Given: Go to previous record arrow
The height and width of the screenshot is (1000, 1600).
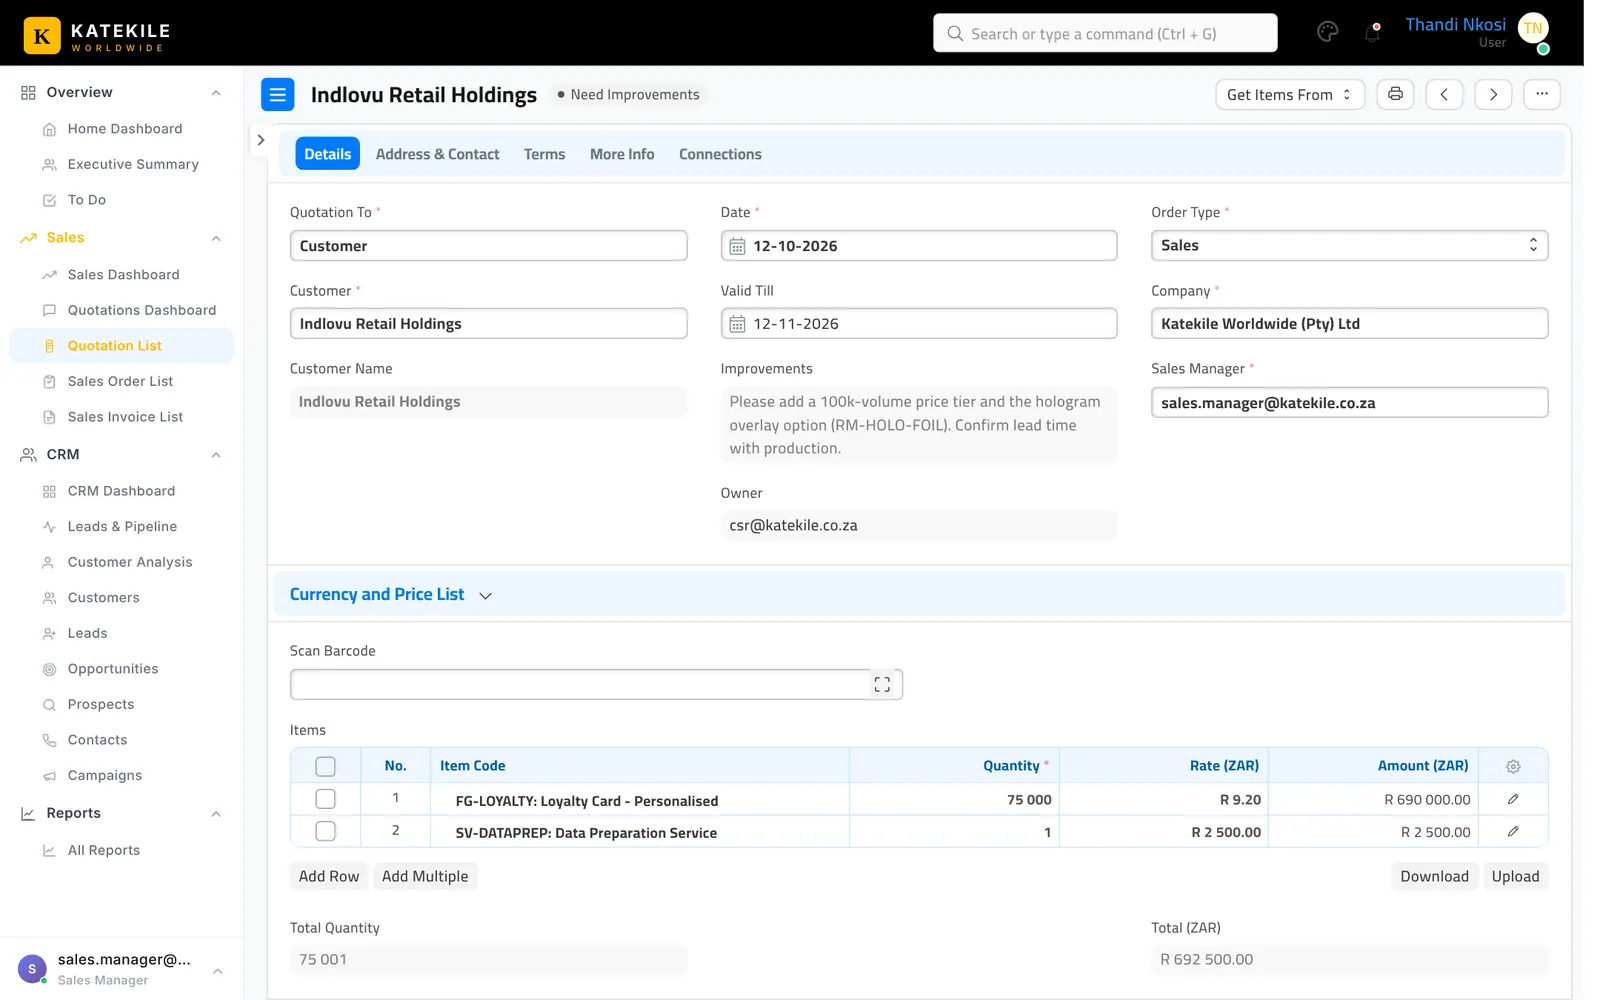Looking at the screenshot, I should click(x=1444, y=94).
